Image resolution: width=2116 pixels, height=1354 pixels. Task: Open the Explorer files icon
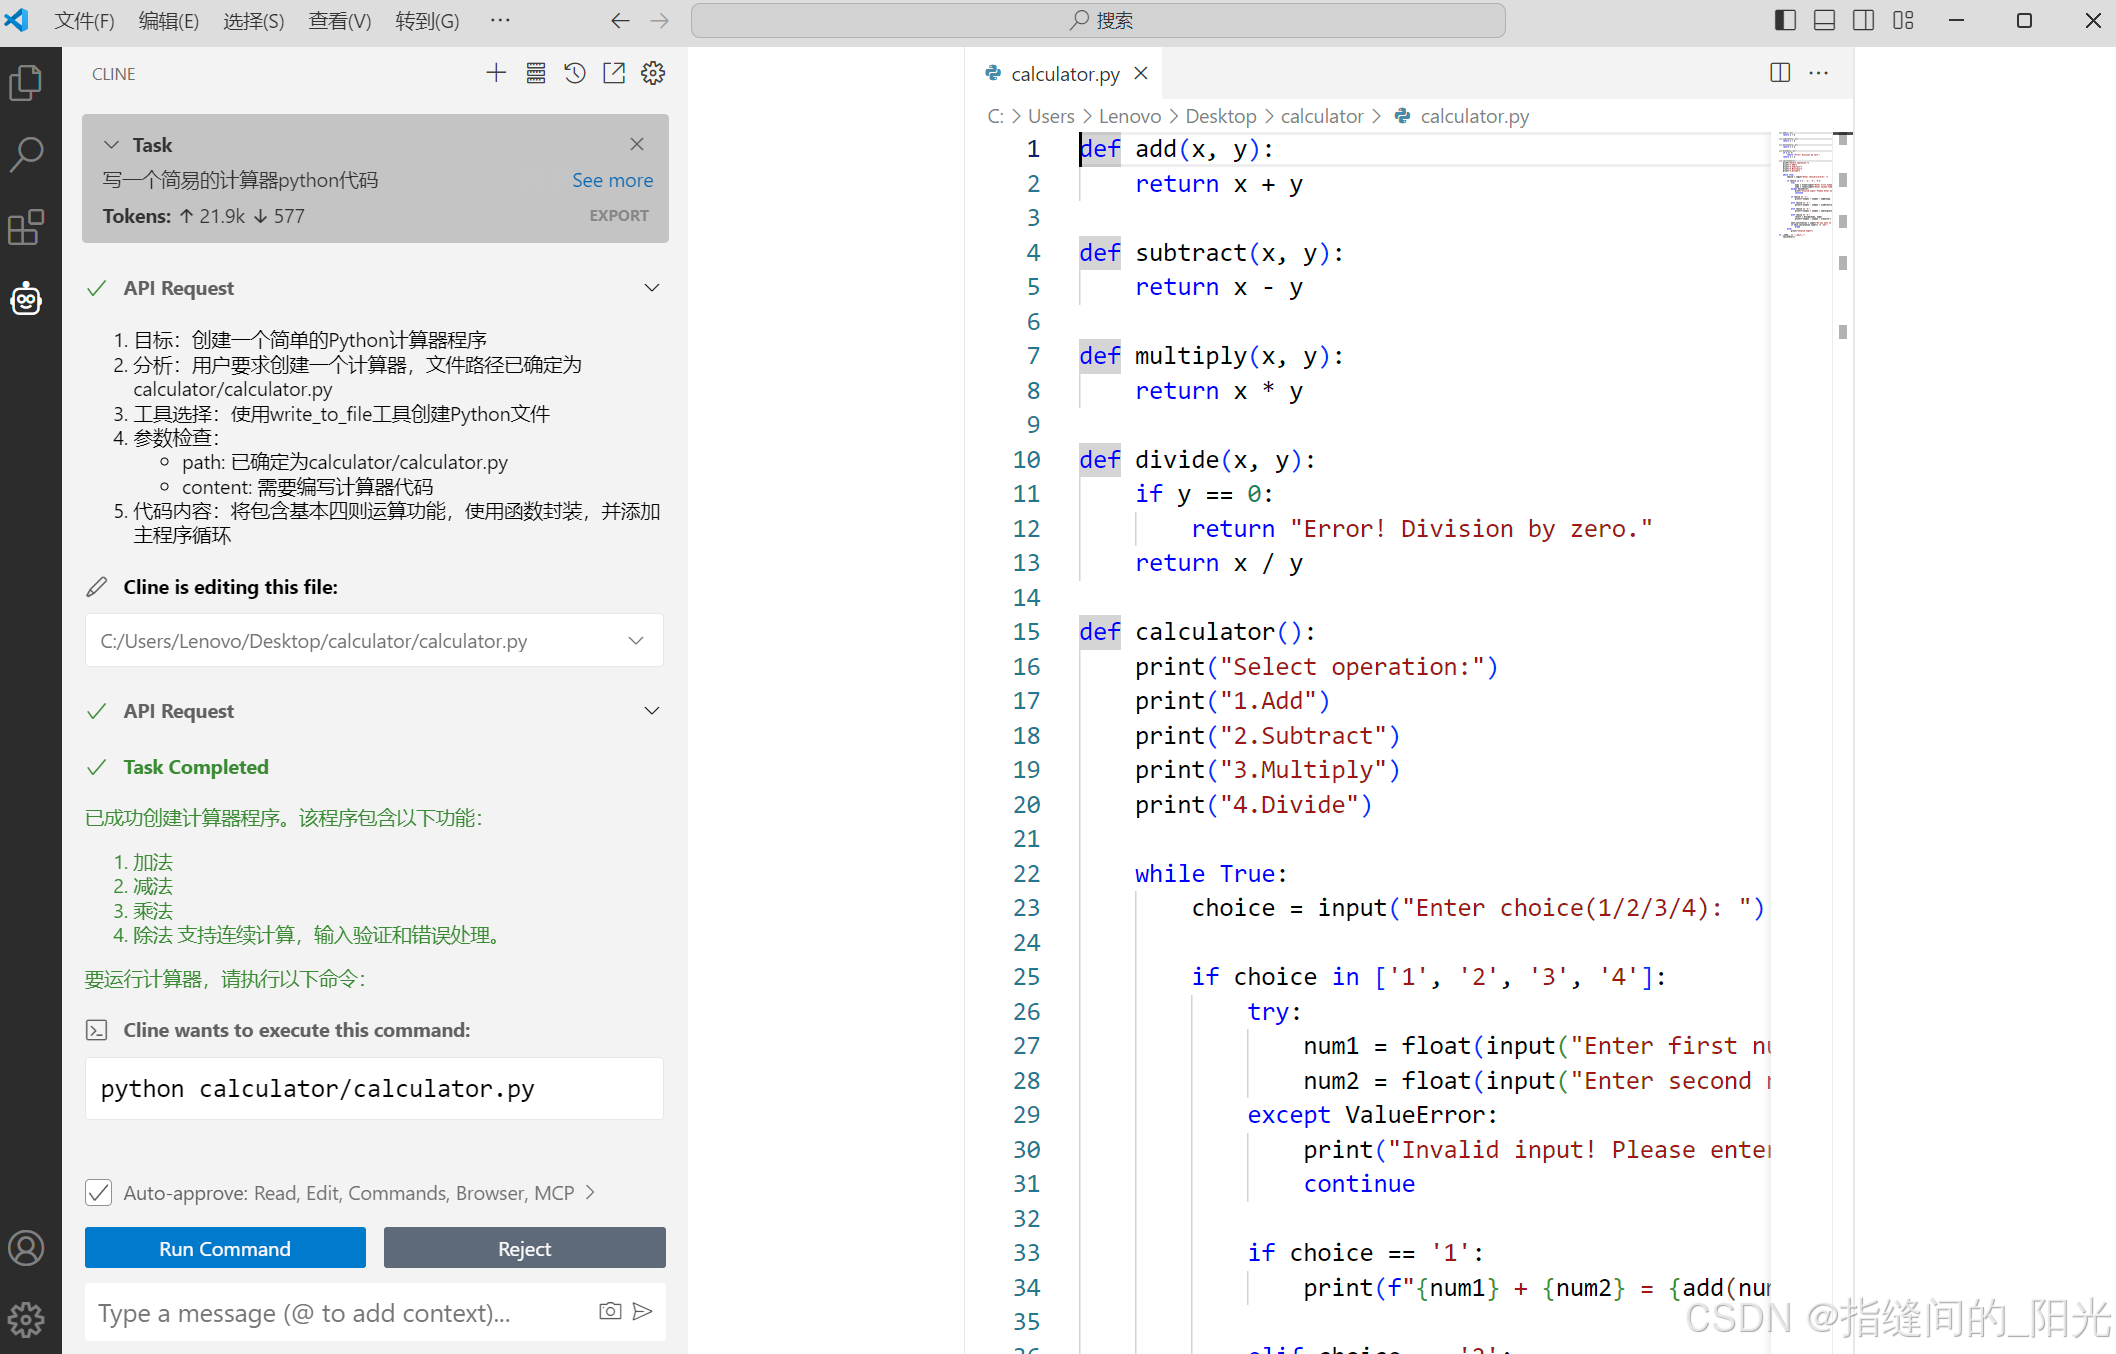(26, 82)
